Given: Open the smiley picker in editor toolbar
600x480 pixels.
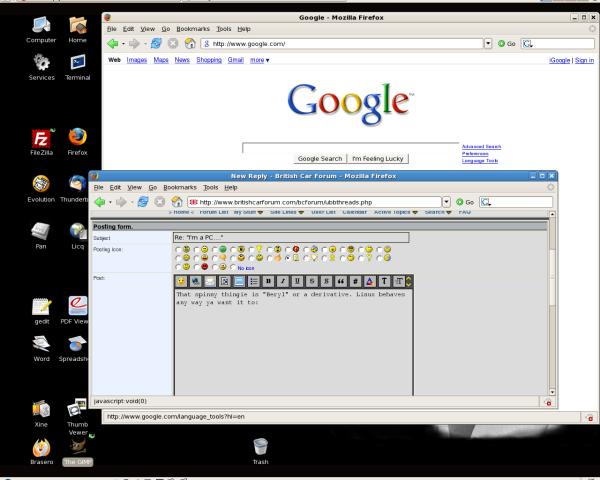Looking at the screenshot, I should point(182,282).
